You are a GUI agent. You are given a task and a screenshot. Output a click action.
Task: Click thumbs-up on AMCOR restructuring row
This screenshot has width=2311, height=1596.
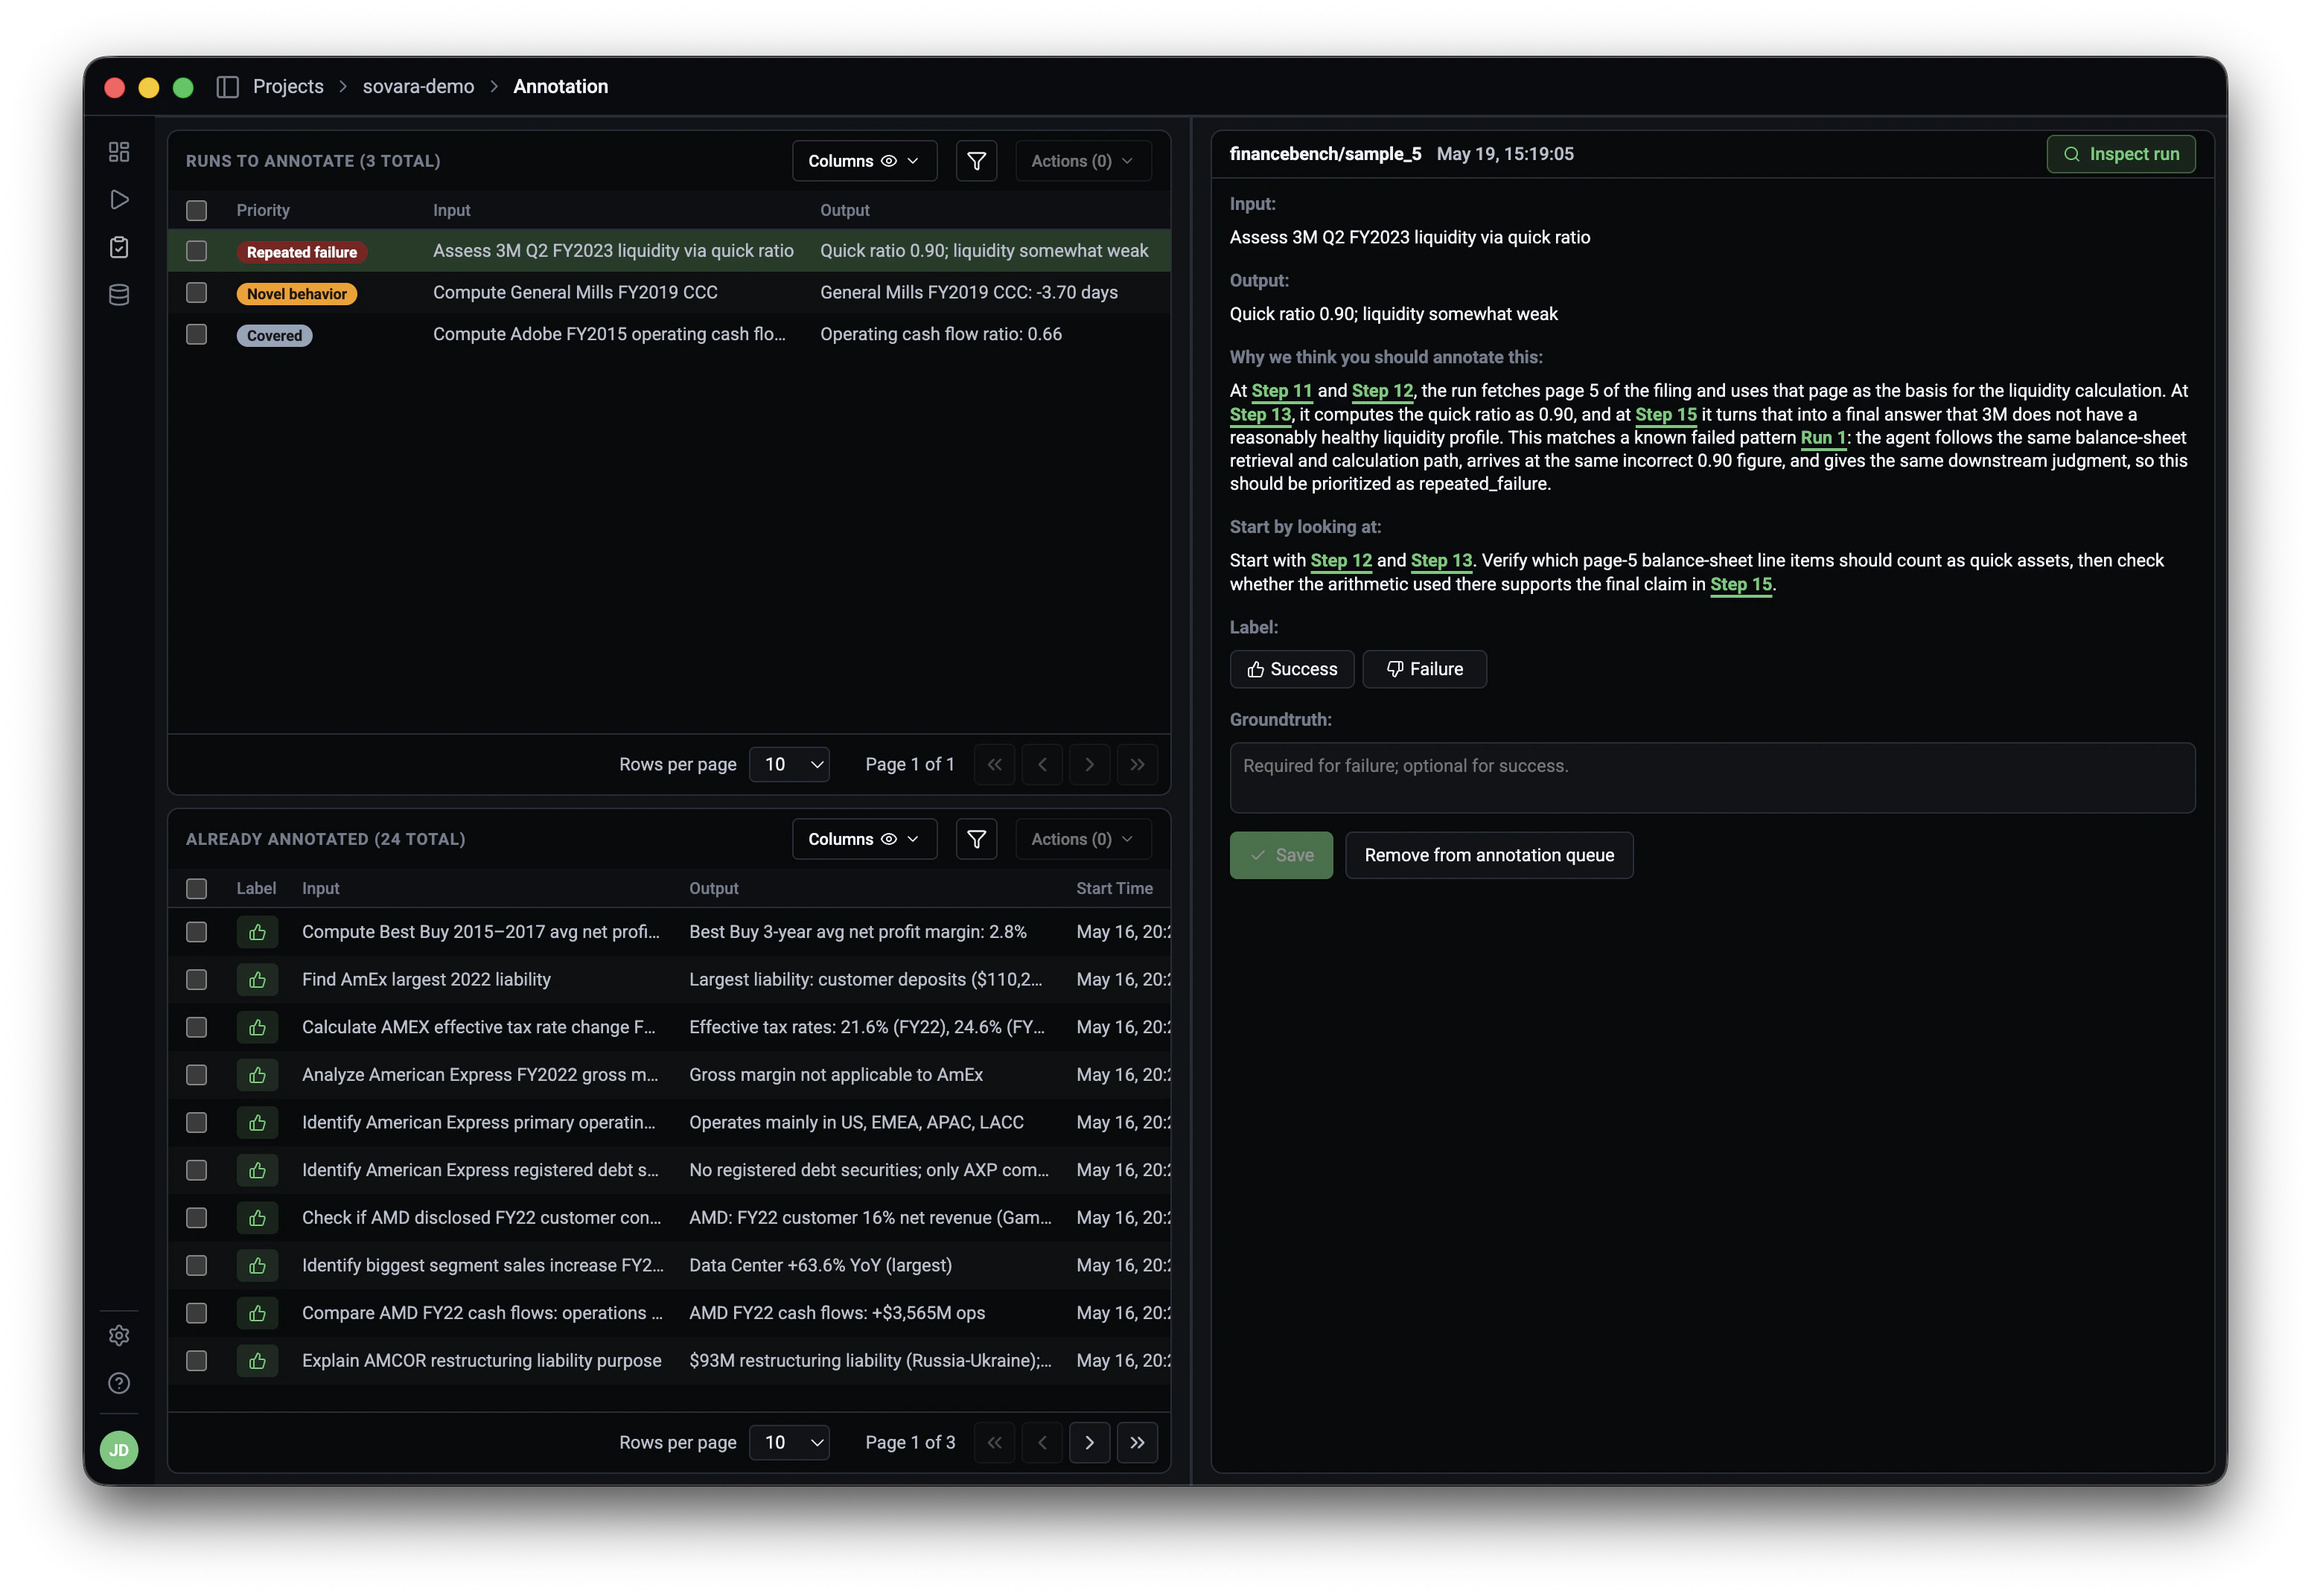[257, 1361]
